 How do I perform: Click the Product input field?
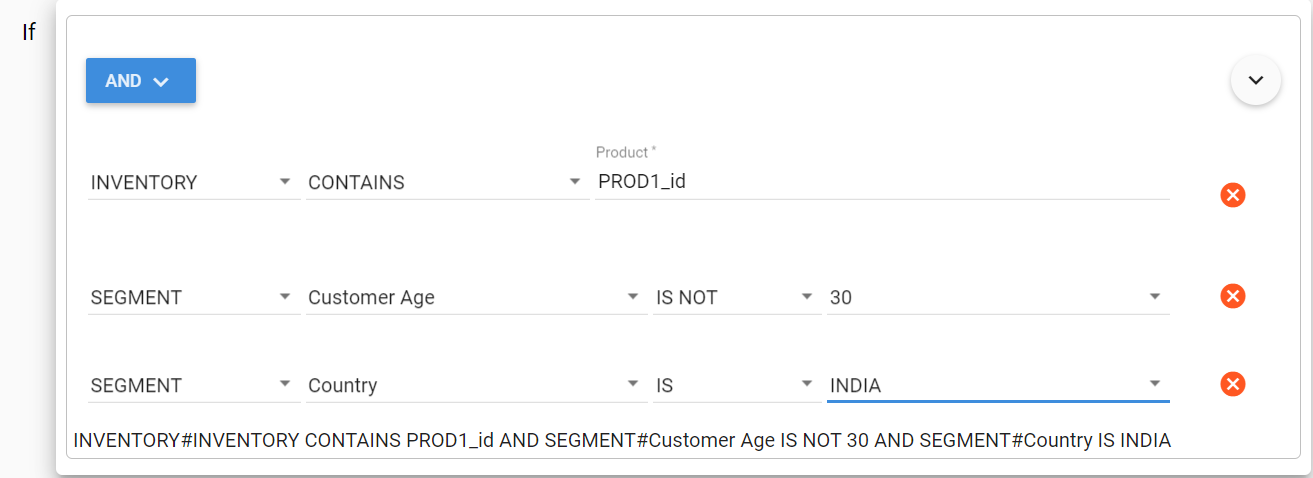[x=880, y=183]
